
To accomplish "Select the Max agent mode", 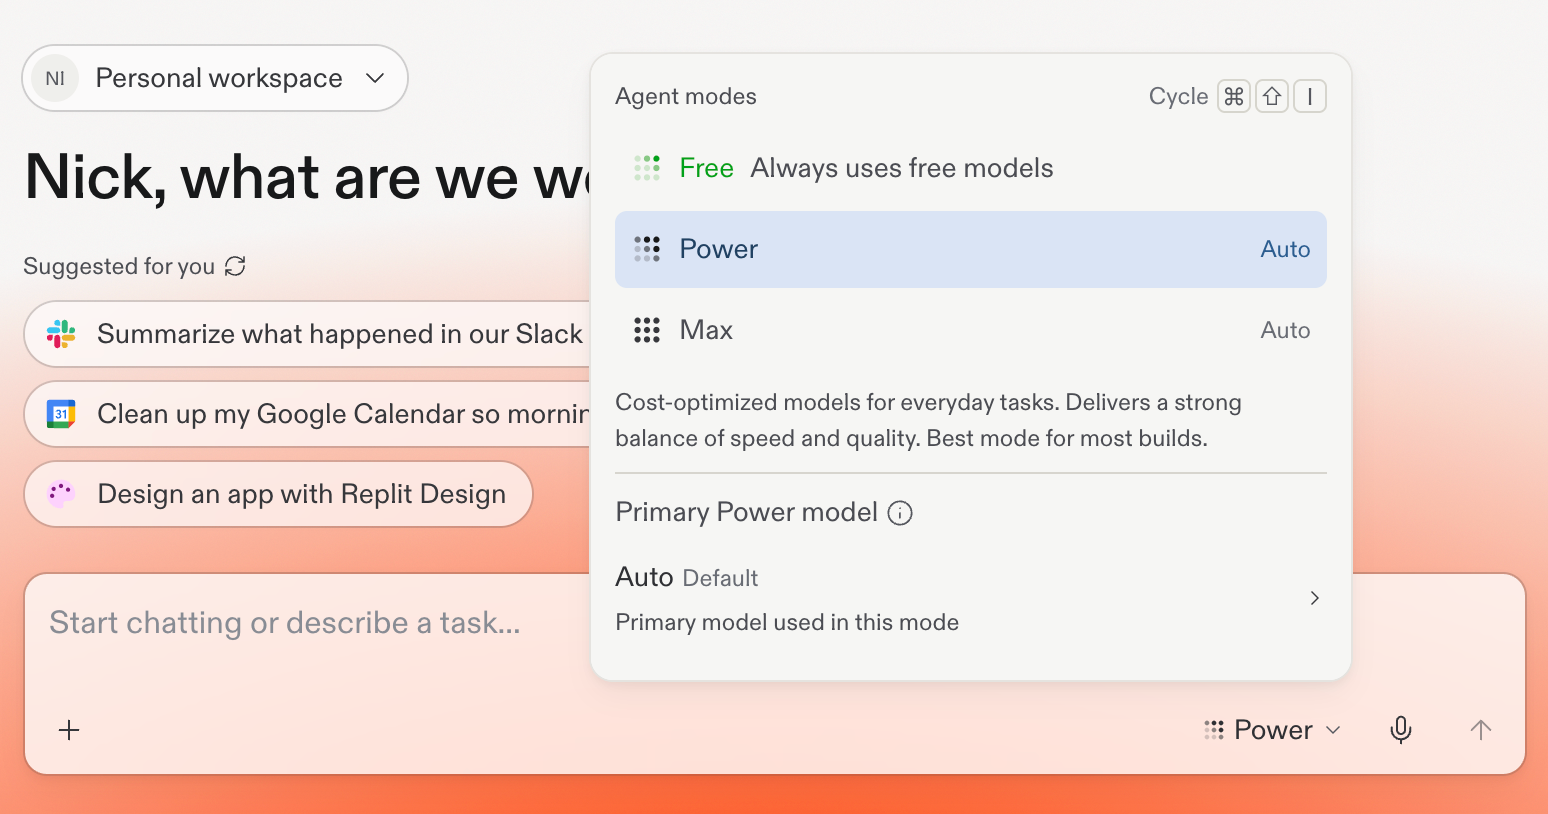I will pos(970,330).
